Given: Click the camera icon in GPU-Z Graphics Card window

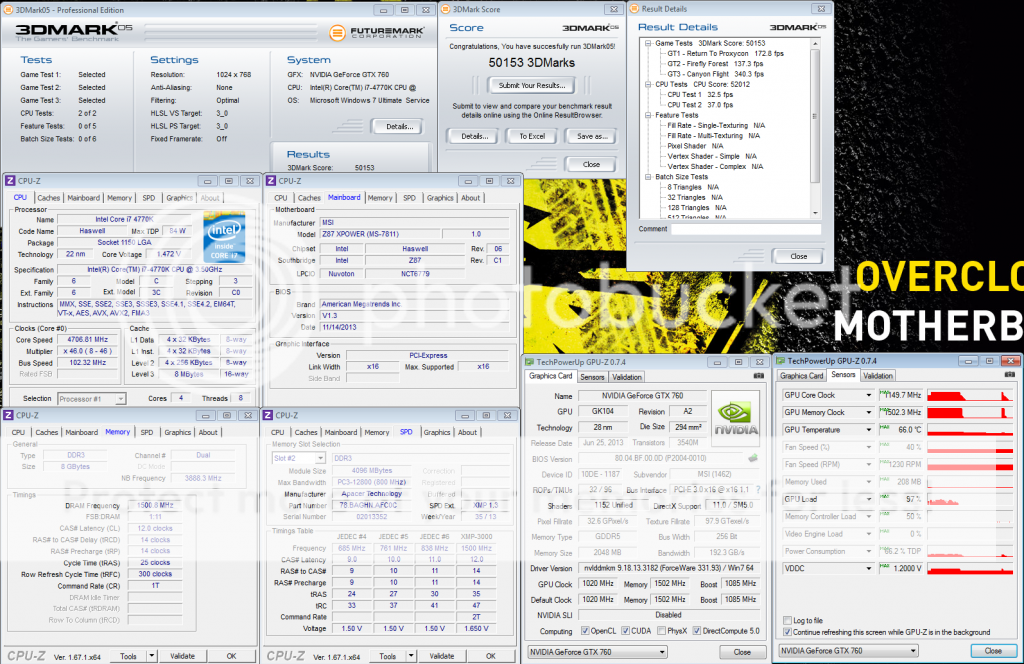Looking at the screenshot, I should (x=758, y=376).
